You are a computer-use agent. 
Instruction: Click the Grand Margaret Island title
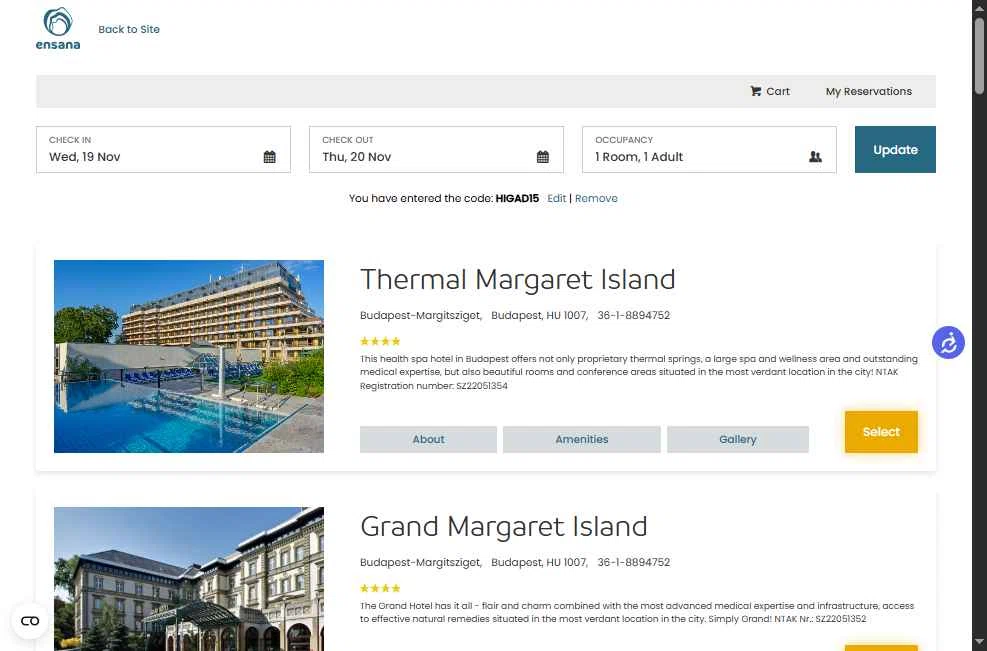click(504, 526)
